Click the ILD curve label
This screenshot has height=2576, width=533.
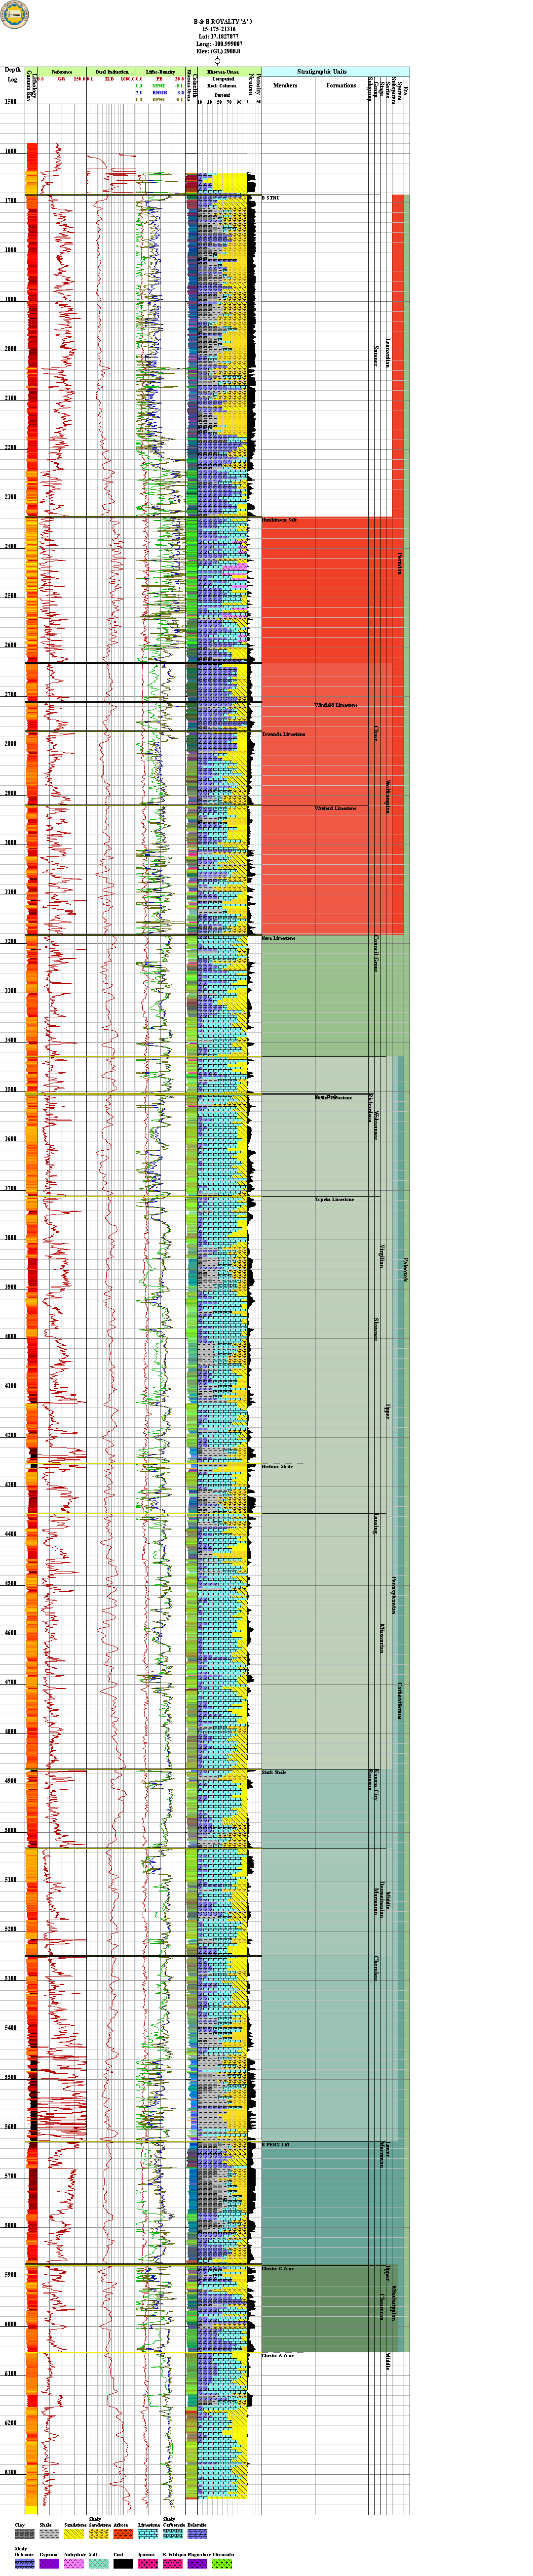[x=109, y=79]
